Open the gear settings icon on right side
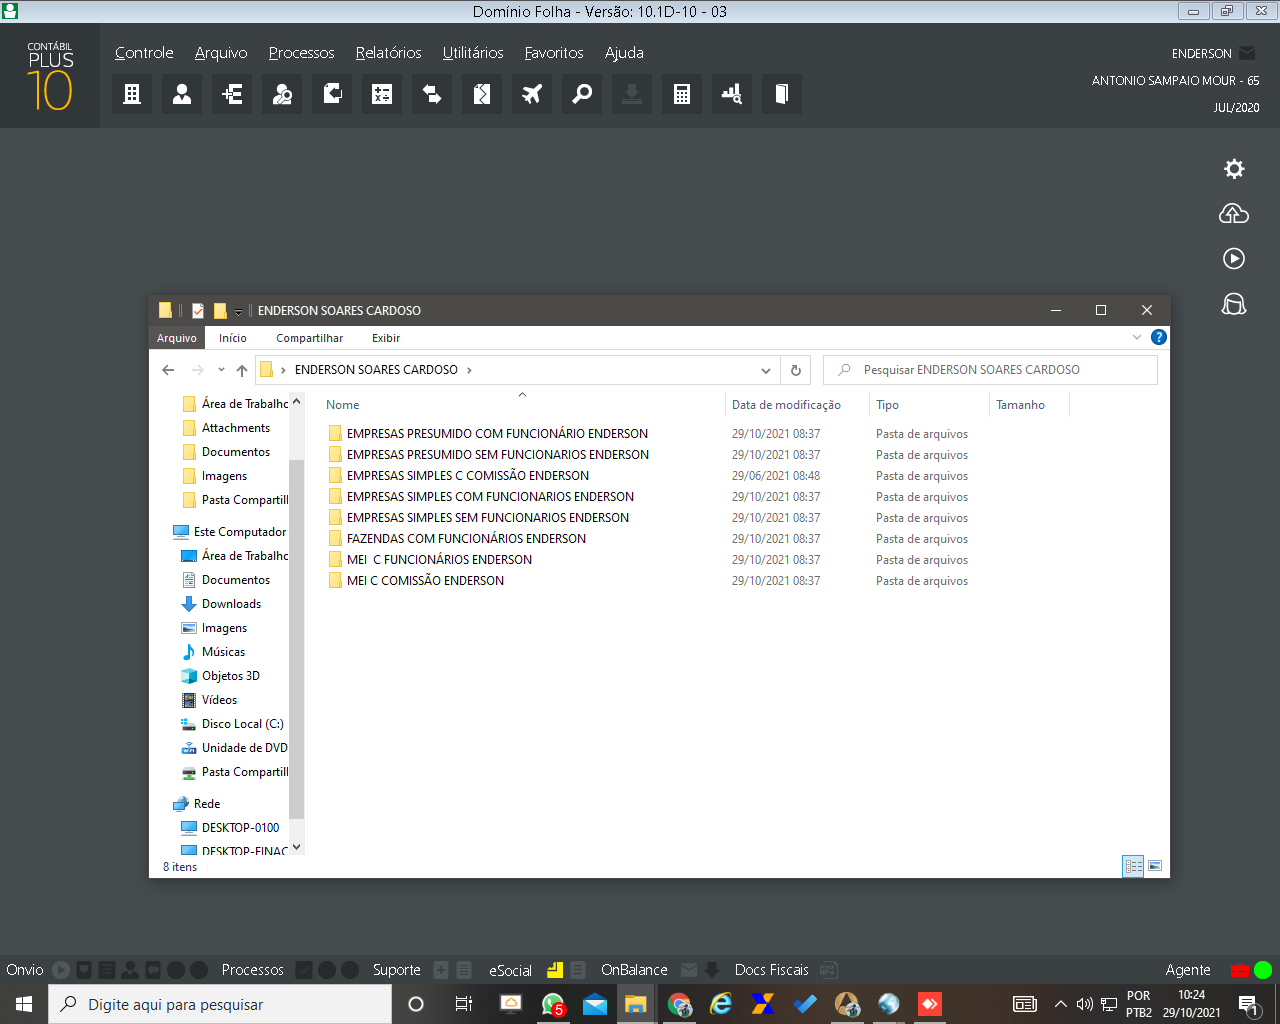Viewport: 1280px width, 1024px height. 1234,169
